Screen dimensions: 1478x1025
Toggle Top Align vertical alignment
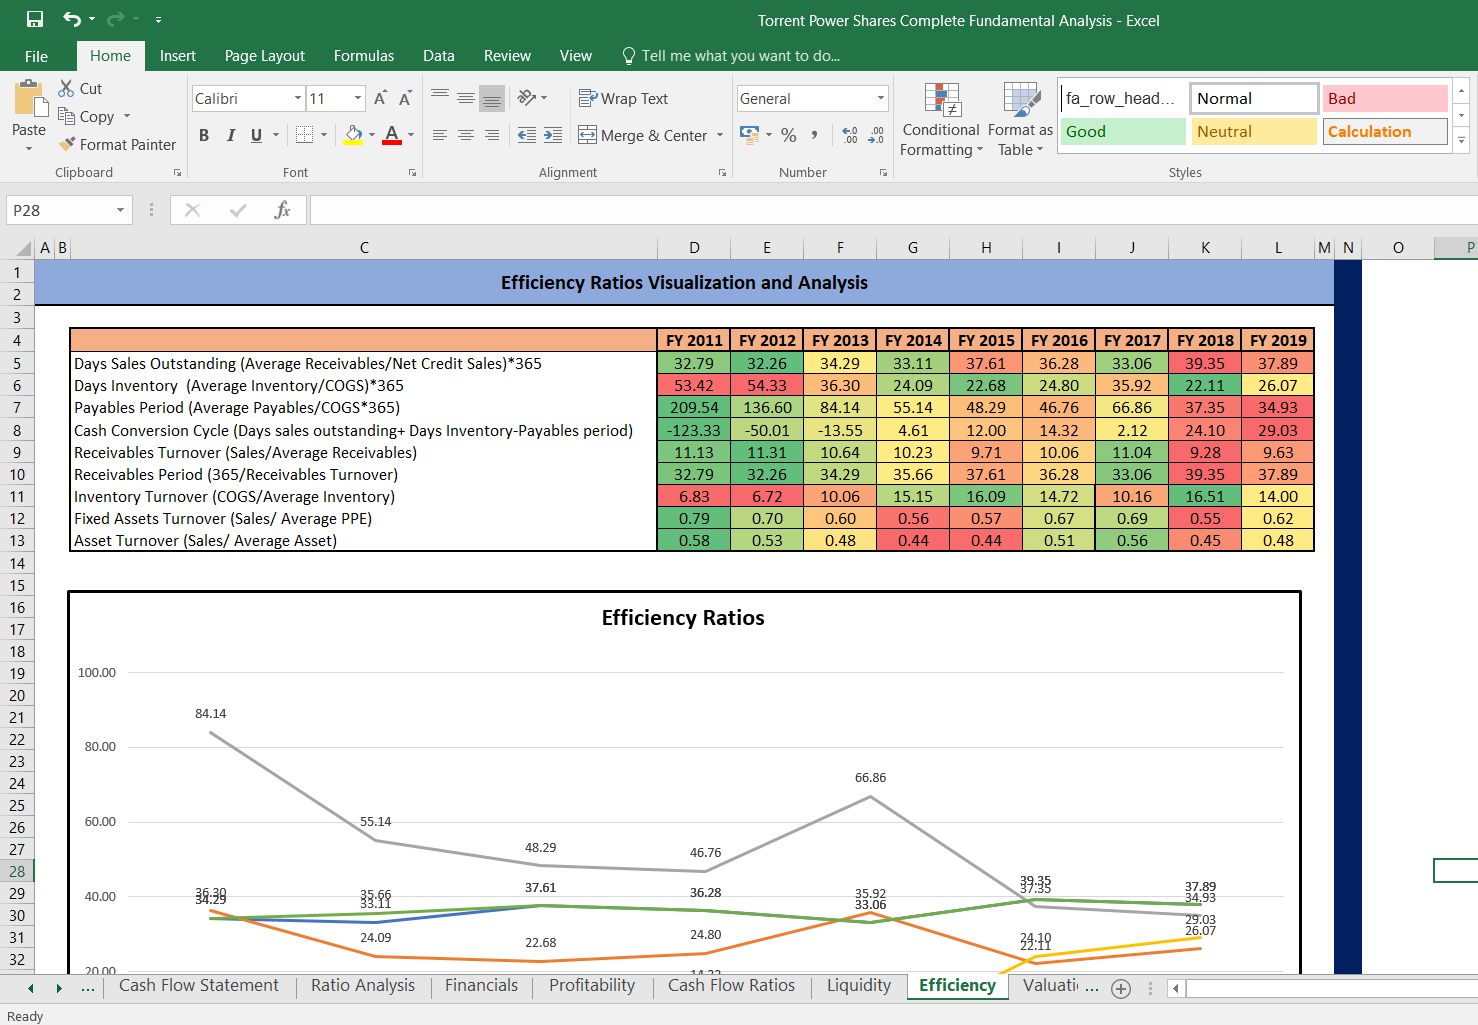[440, 97]
